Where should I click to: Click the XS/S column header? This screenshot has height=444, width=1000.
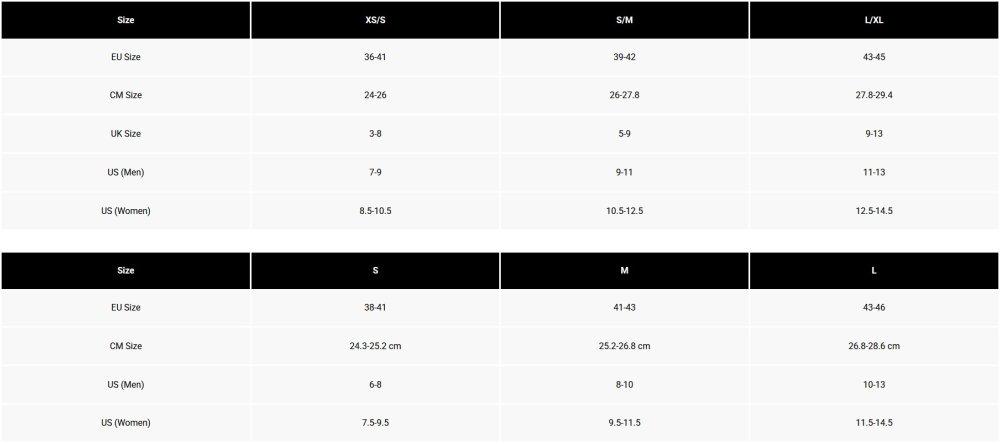375,20
